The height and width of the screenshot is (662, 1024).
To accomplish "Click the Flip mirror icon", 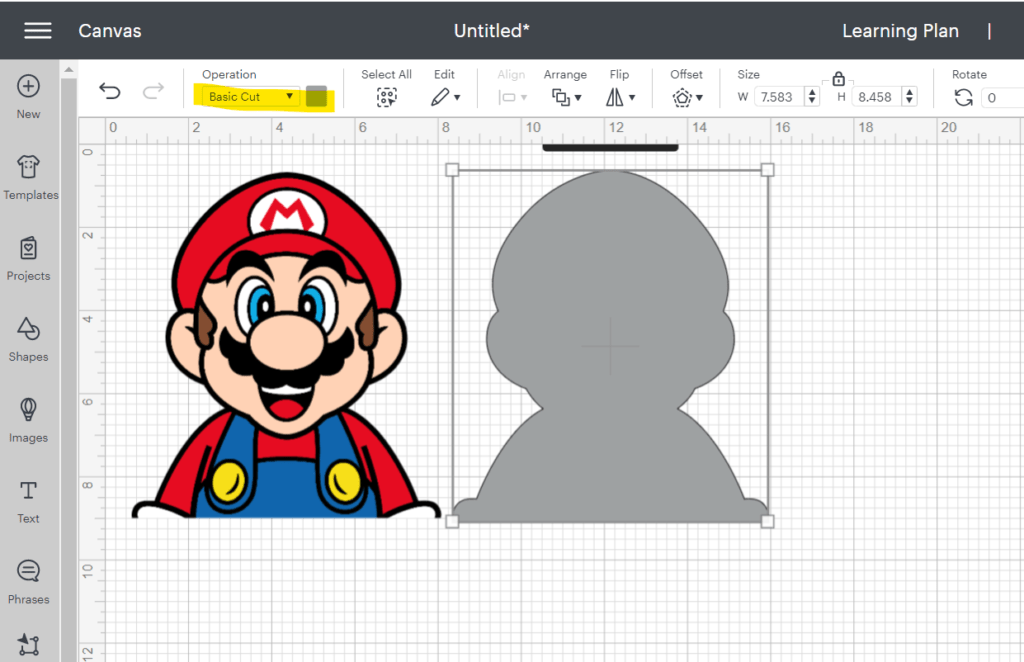I will coord(615,97).
